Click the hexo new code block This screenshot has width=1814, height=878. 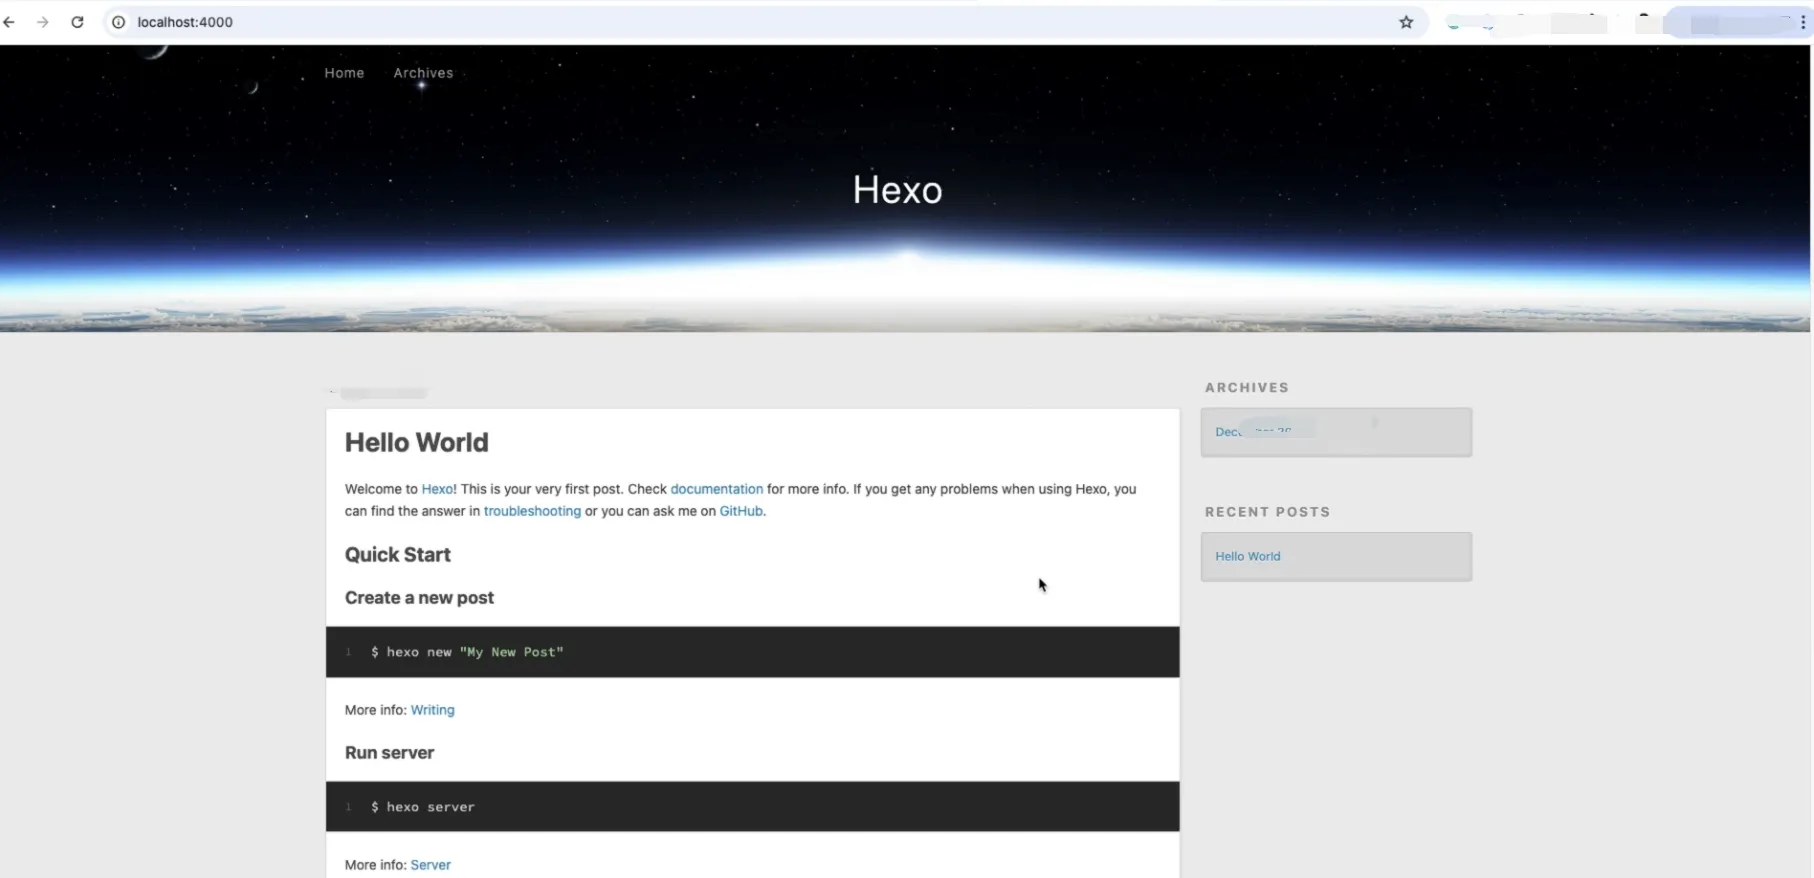(x=752, y=652)
